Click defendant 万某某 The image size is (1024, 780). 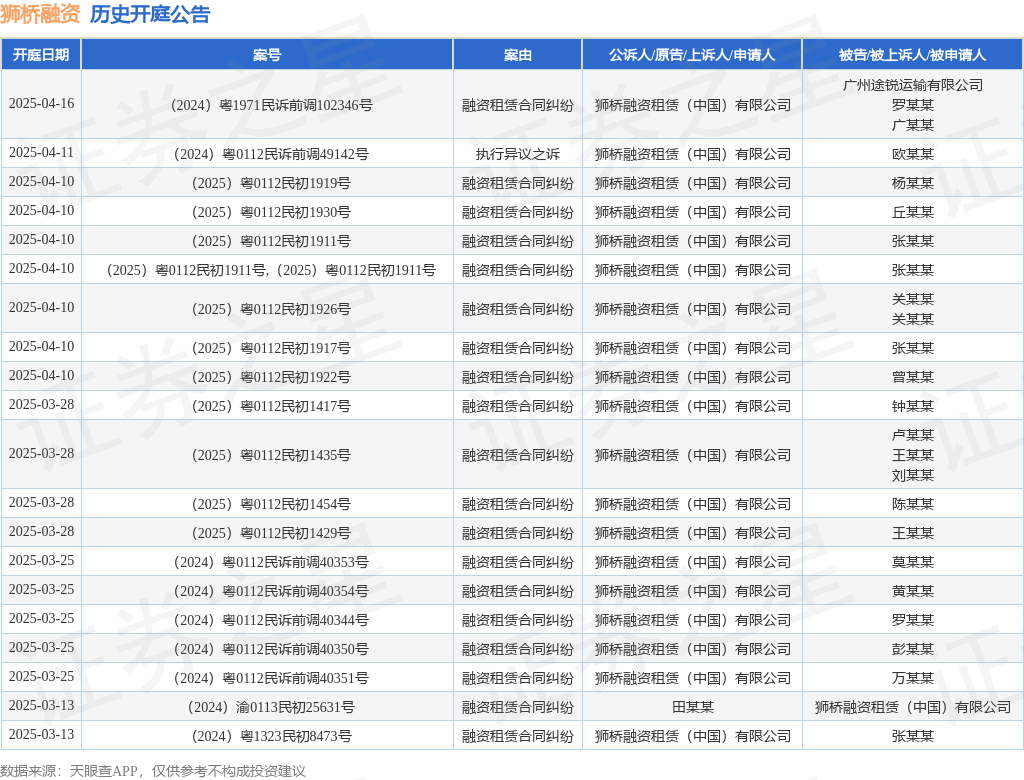point(913,678)
